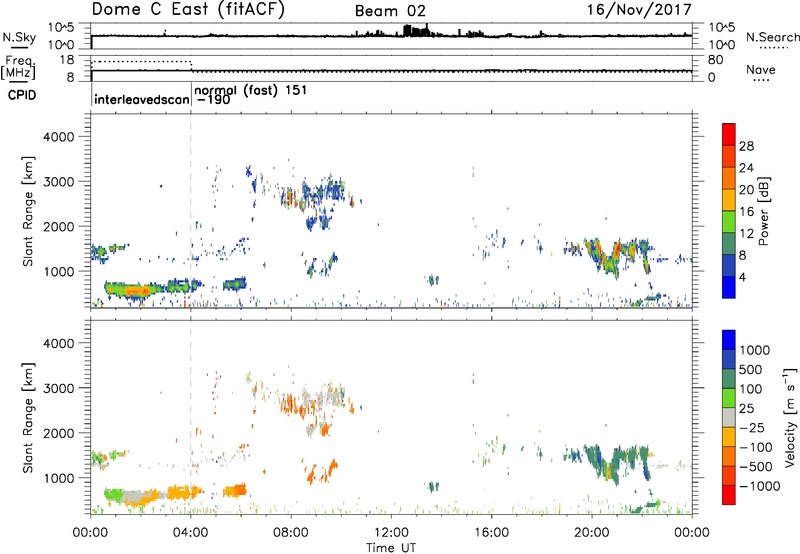The height and width of the screenshot is (554, 800).
Task: Click the 'normal (fast) 151' CPID text
Action: 251,90
